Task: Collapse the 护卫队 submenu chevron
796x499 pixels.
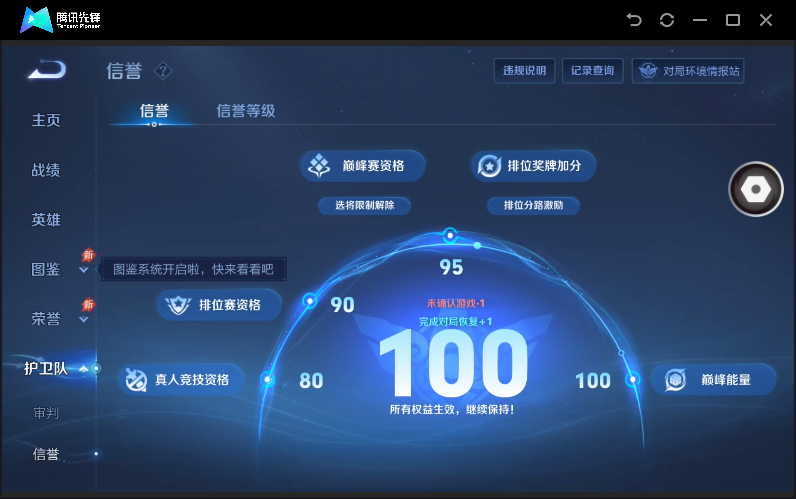Action: tap(84, 369)
